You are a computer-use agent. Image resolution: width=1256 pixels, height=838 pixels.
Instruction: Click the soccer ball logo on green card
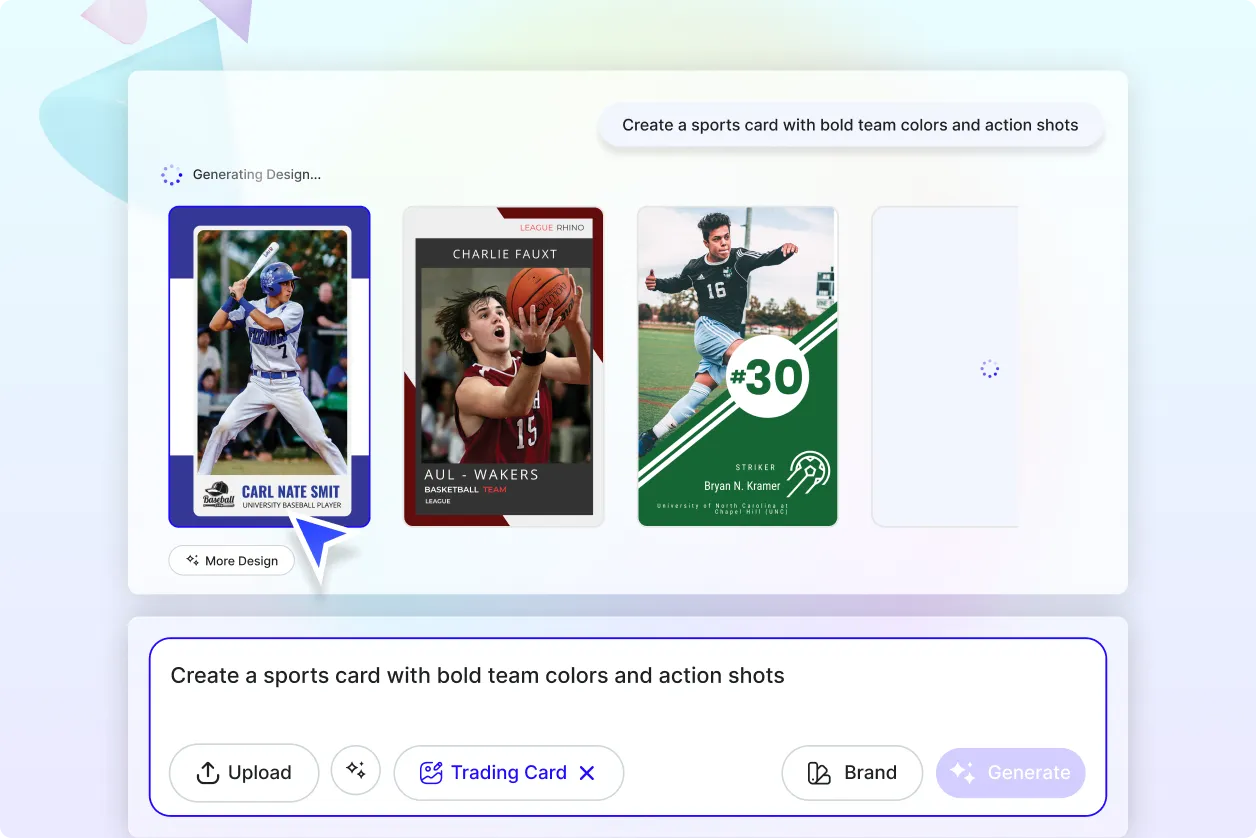click(x=807, y=473)
